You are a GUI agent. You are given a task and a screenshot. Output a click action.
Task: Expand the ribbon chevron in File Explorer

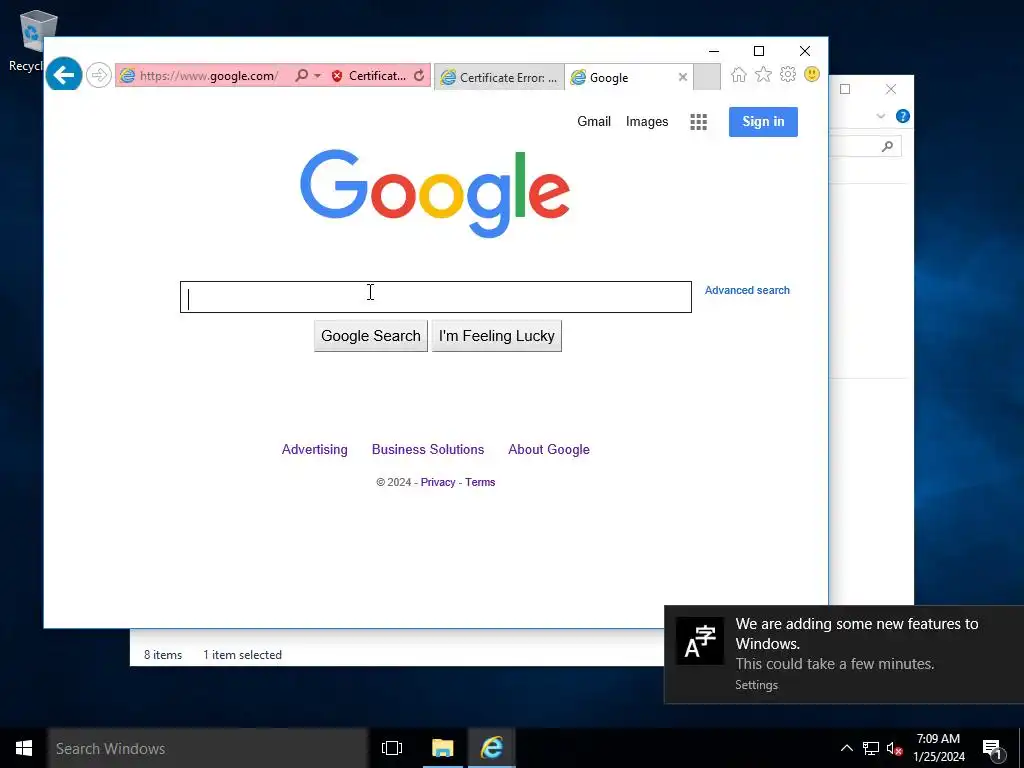coord(880,116)
